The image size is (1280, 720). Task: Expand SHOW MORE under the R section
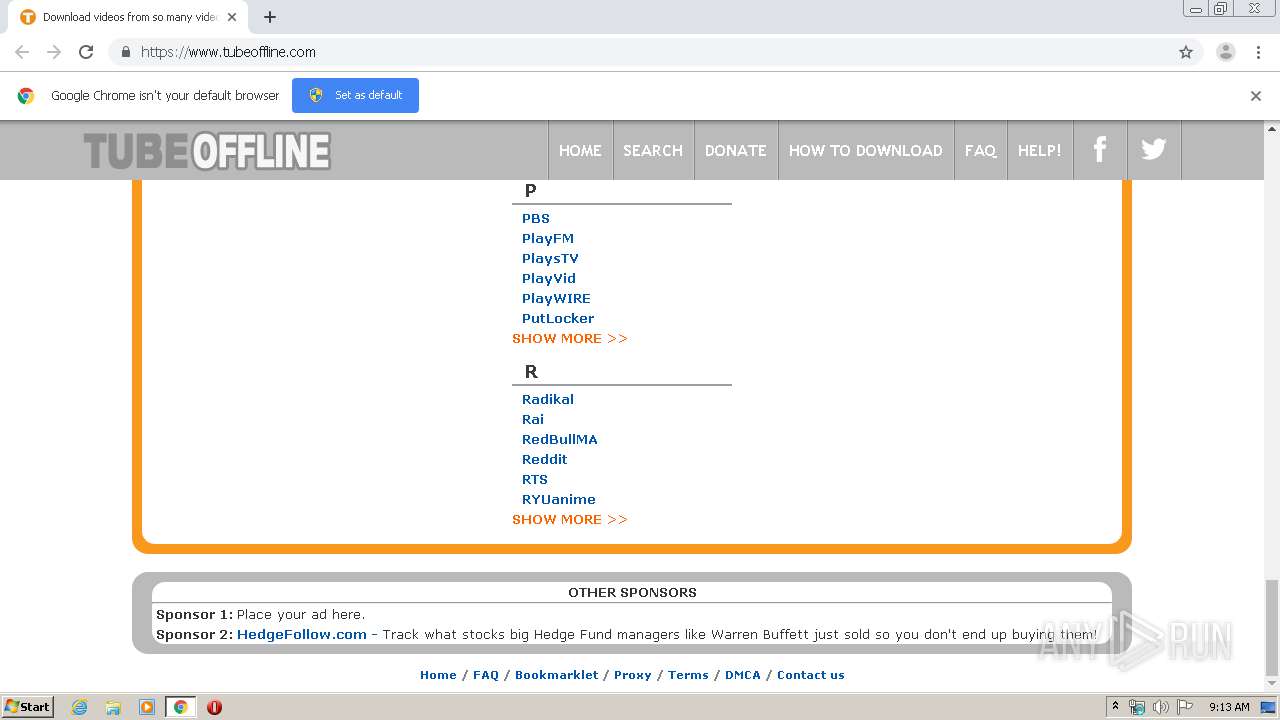coord(570,519)
